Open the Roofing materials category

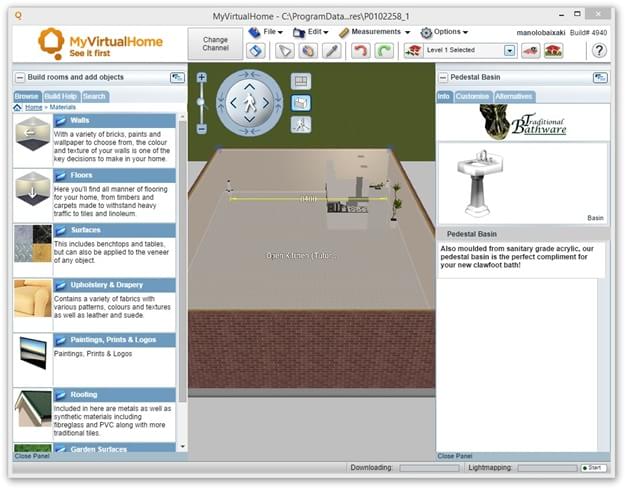[x=114, y=395]
